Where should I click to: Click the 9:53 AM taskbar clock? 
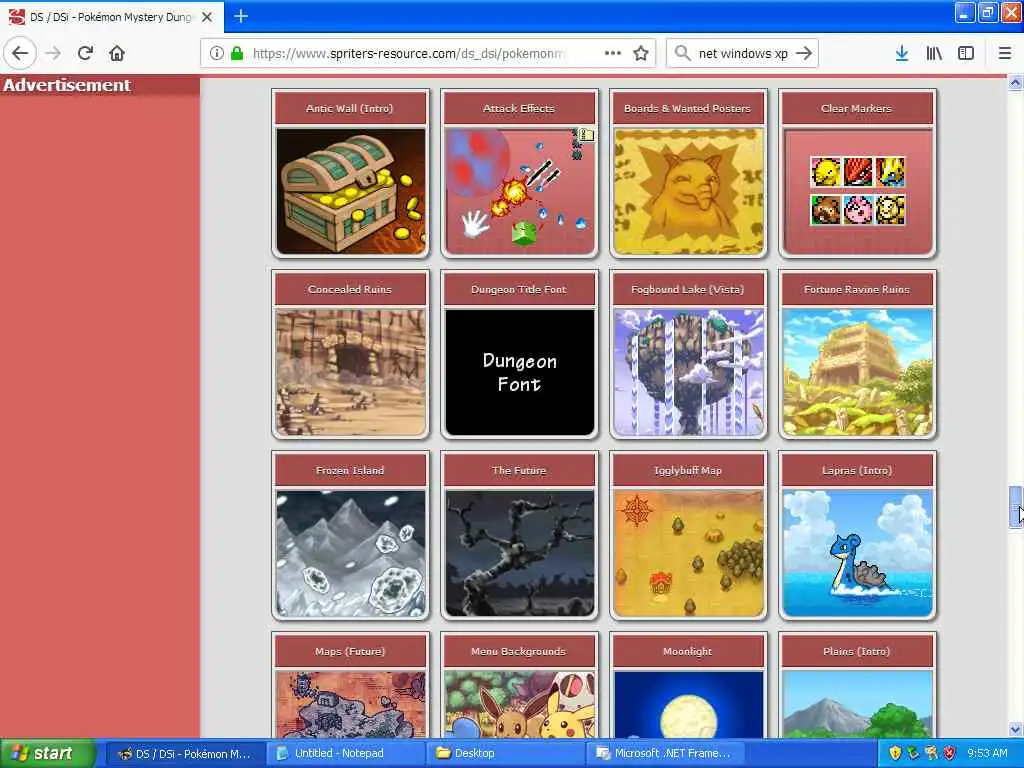987,753
